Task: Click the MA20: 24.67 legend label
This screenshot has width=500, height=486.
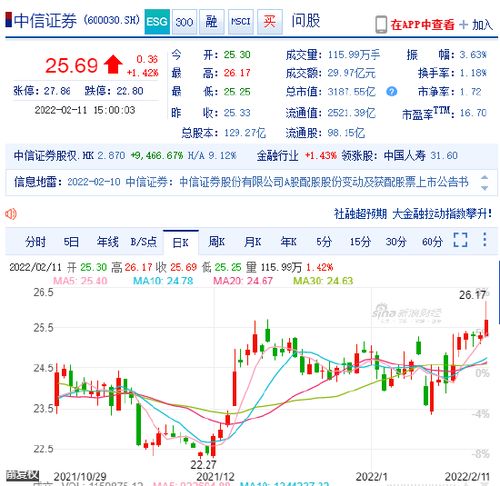Action: click(x=243, y=281)
